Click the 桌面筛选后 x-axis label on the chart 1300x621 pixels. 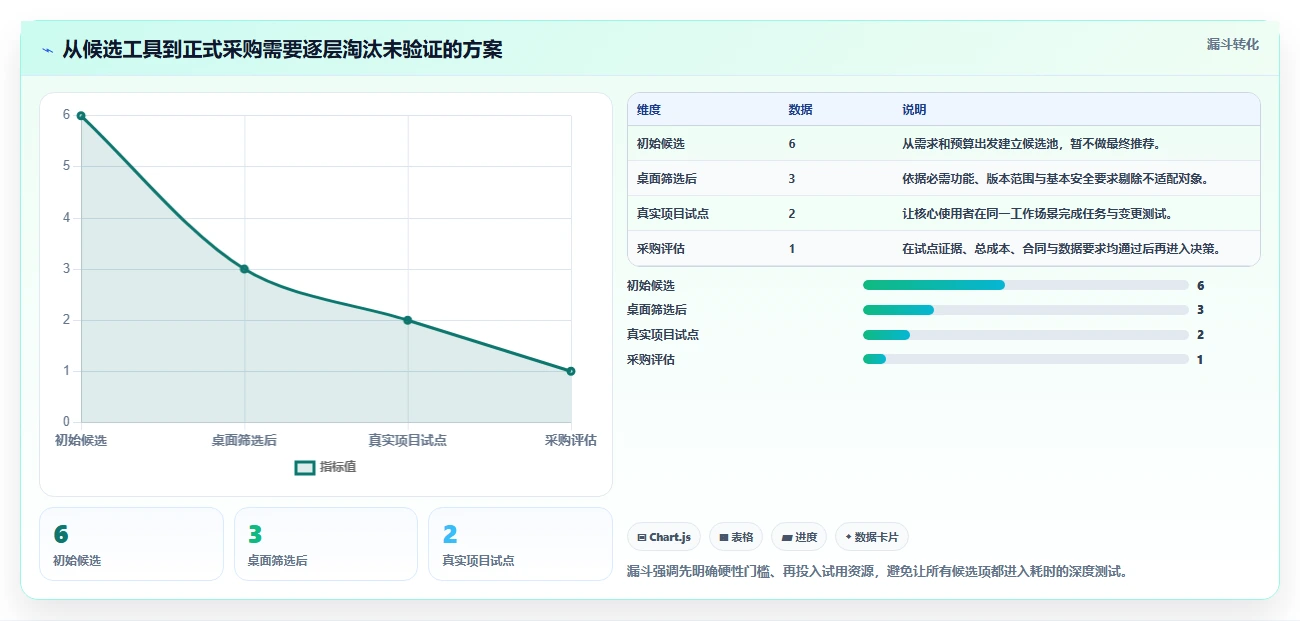pos(244,440)
